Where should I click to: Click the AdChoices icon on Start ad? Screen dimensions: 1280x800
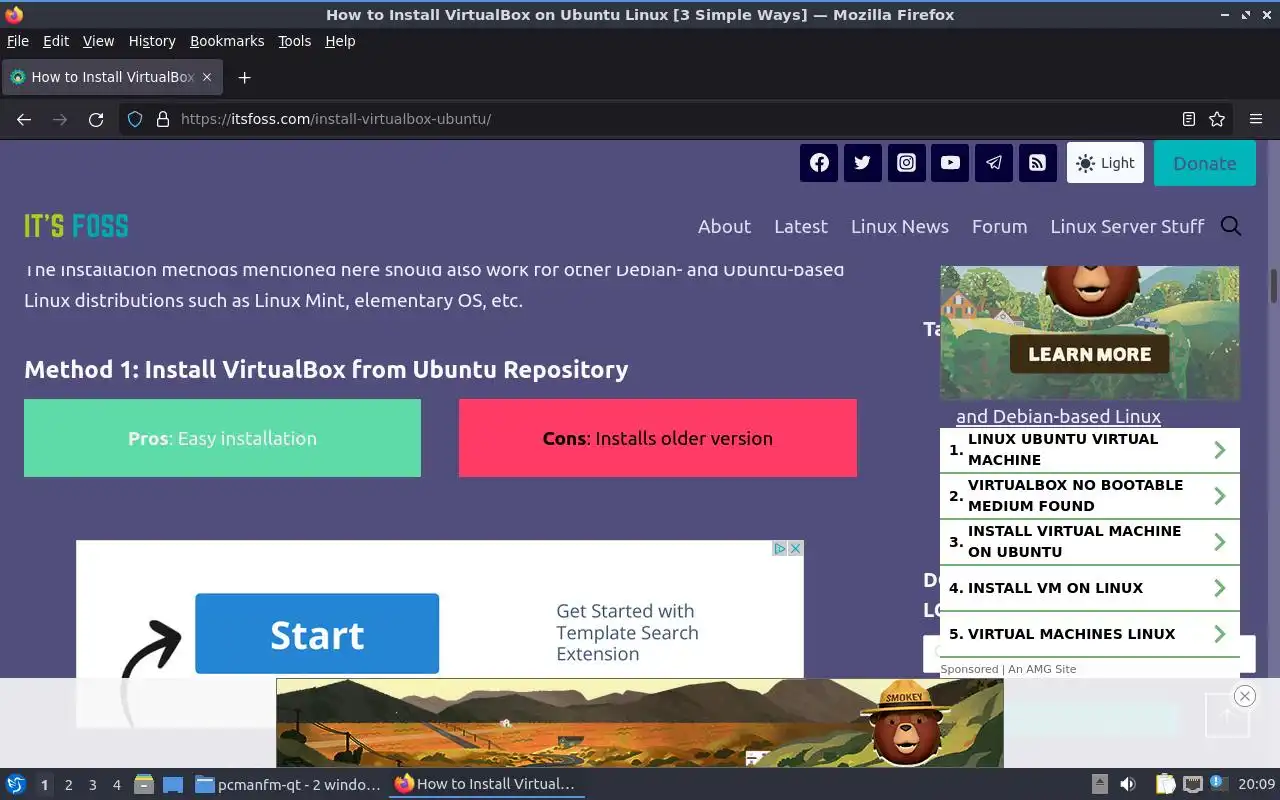780,548
